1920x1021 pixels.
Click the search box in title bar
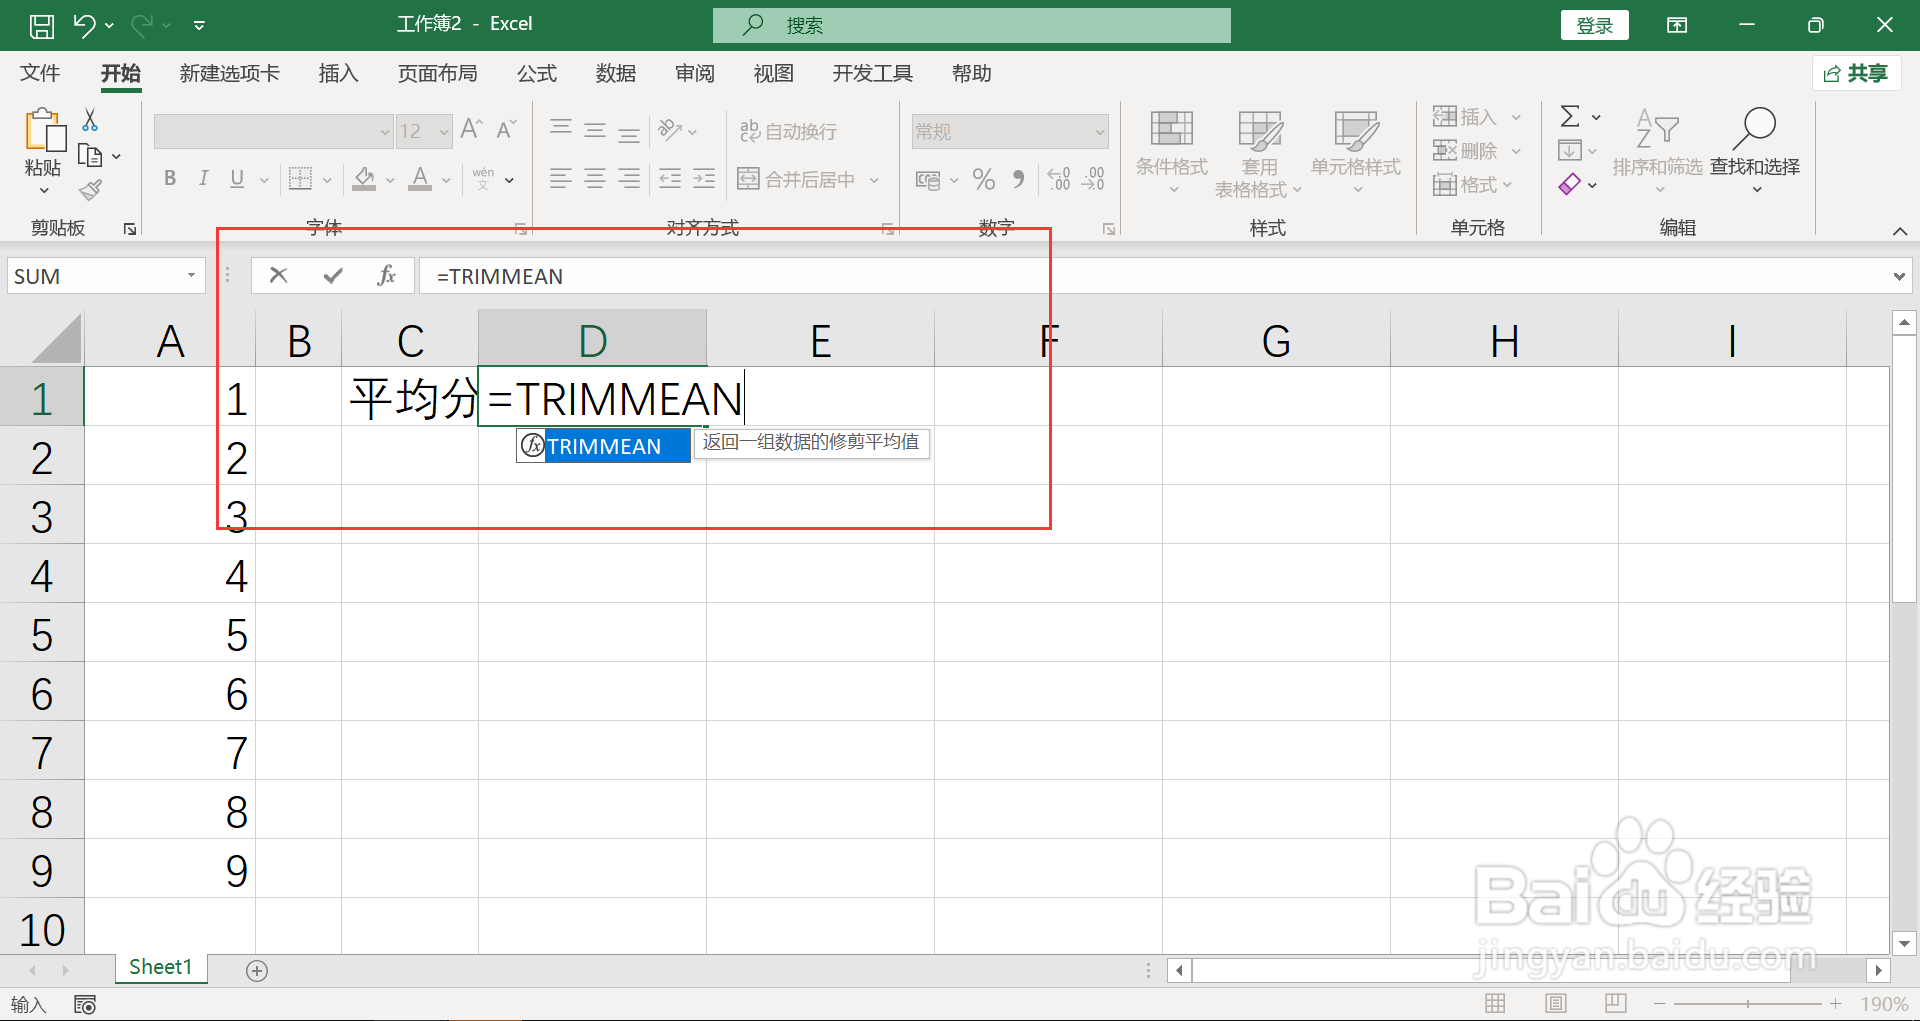point(972,25)
